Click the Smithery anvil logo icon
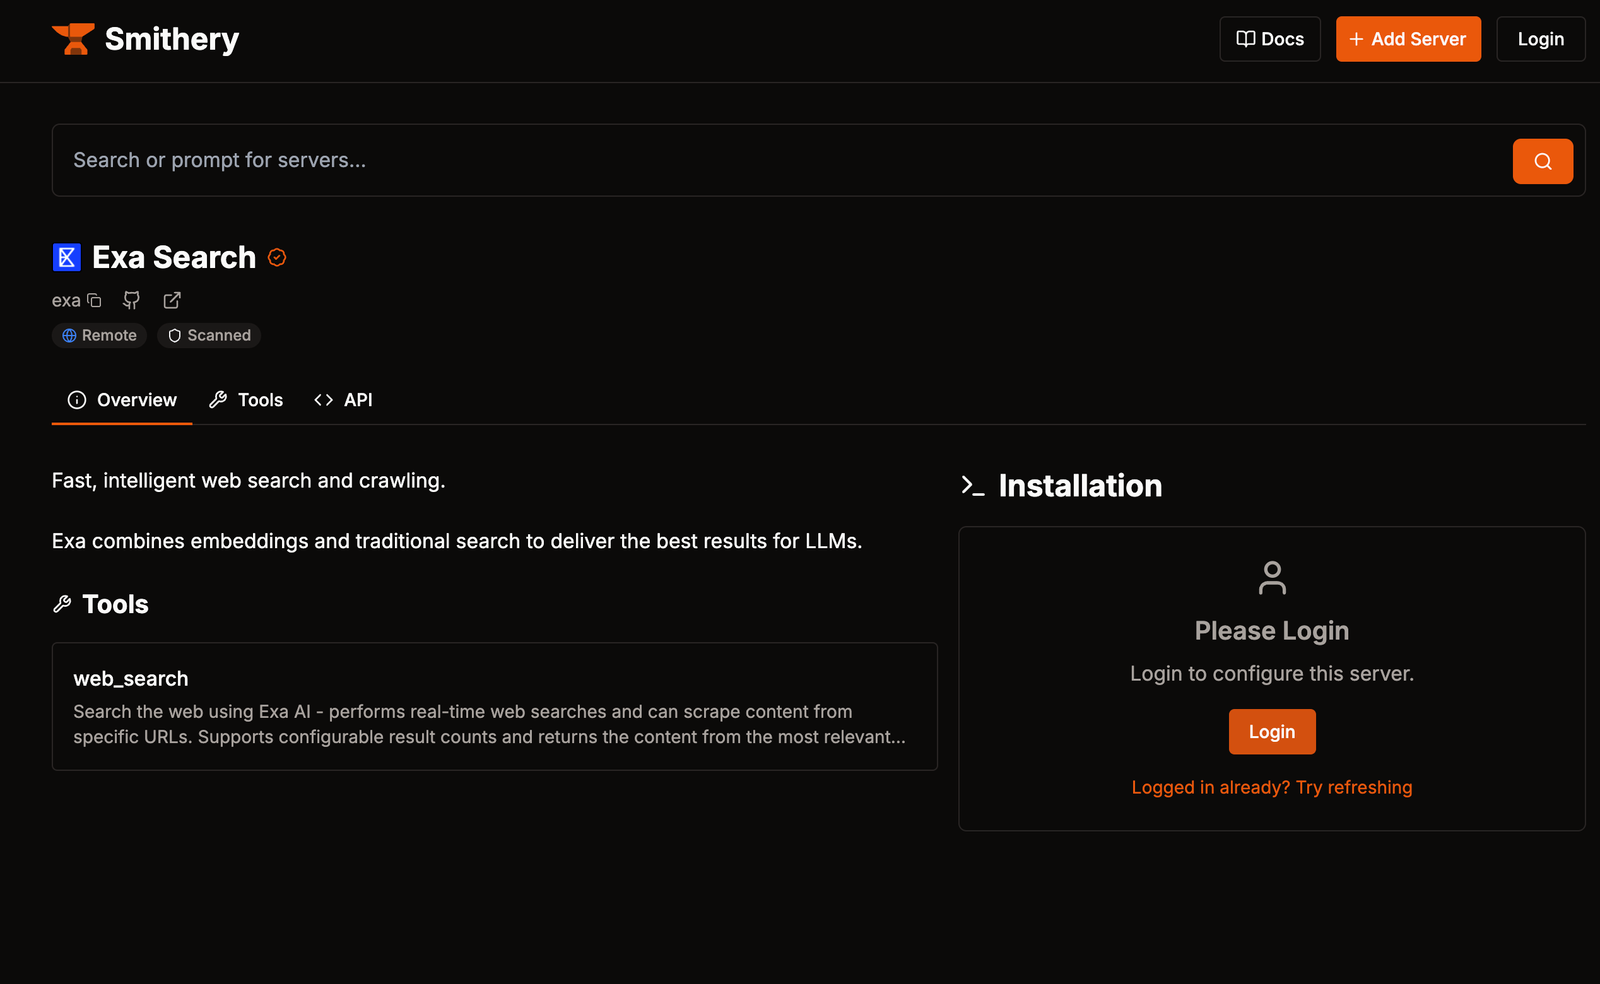Viewport: 1600px width, 984px height. tap(73, 39)
